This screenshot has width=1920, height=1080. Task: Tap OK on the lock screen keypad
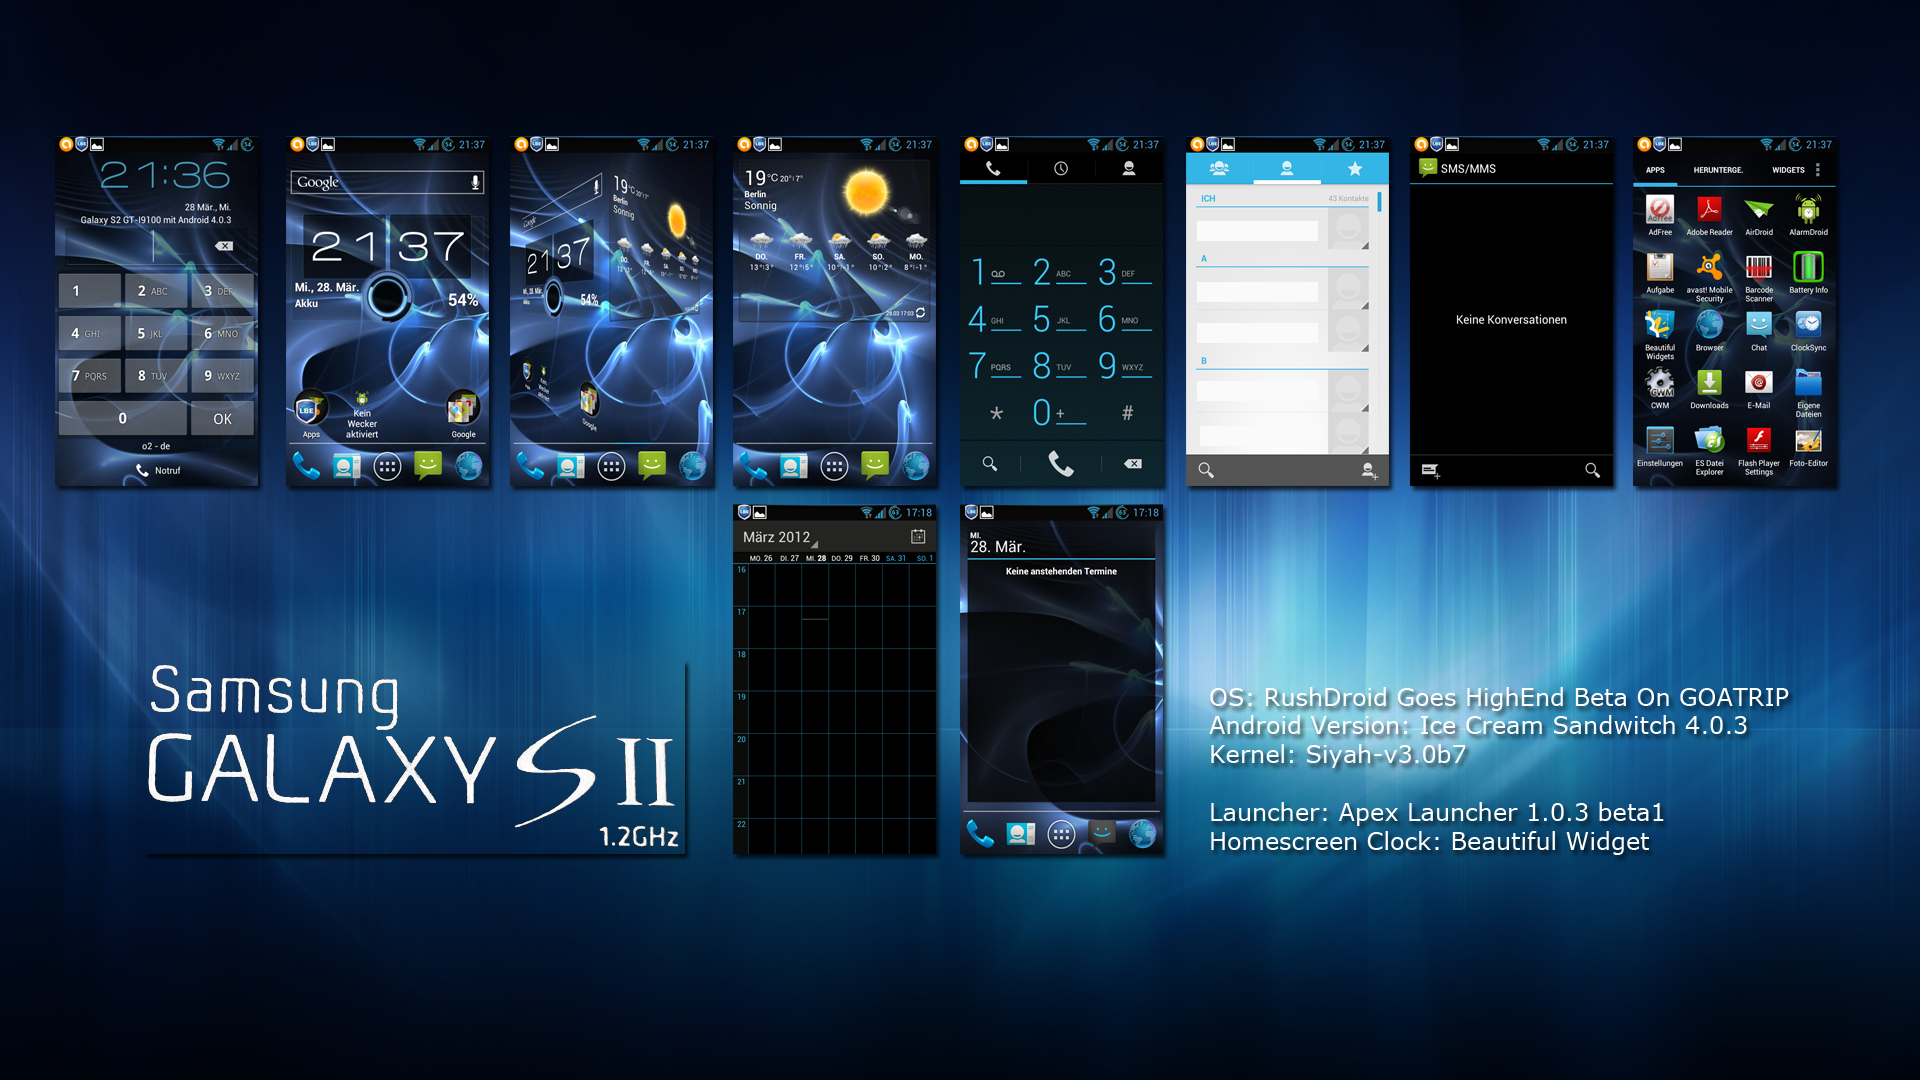(x=222, y=419)
